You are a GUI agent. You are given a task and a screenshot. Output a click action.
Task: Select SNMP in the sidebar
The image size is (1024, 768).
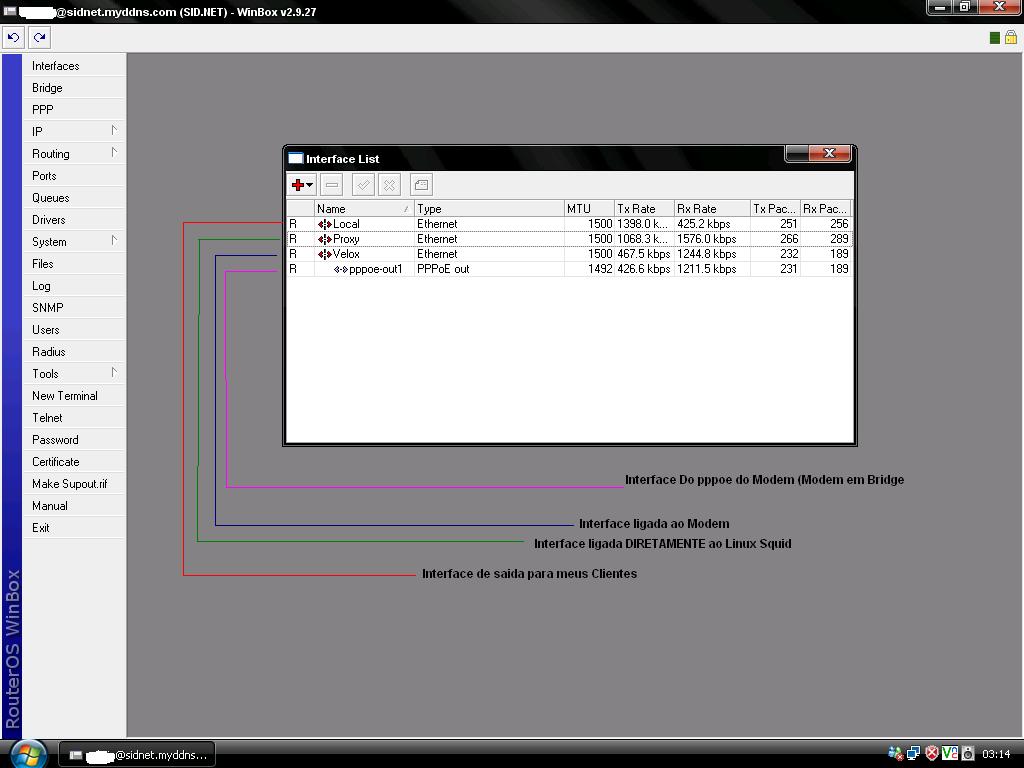[x=73, y=308]
